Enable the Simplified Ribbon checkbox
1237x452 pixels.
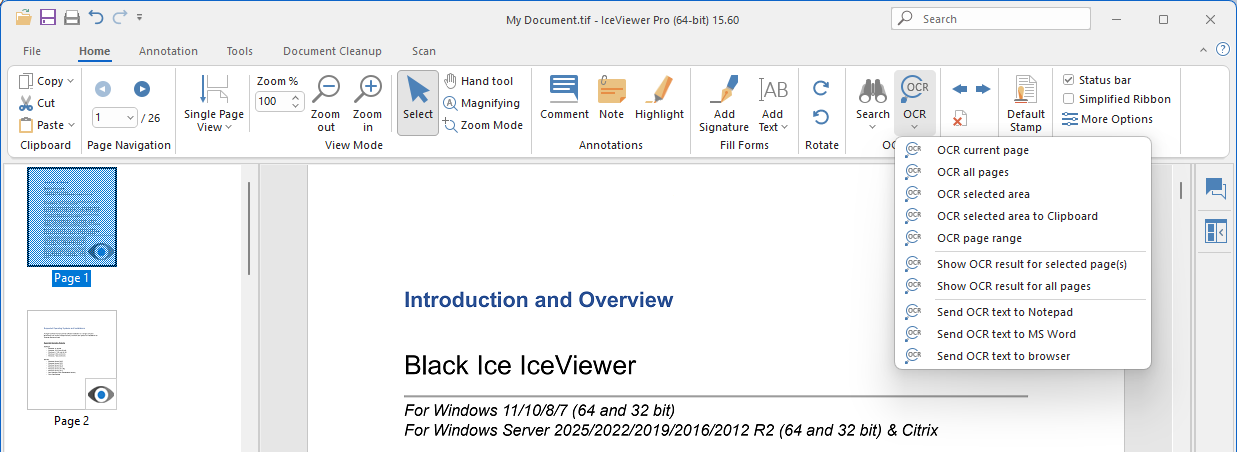(1069, 99)
